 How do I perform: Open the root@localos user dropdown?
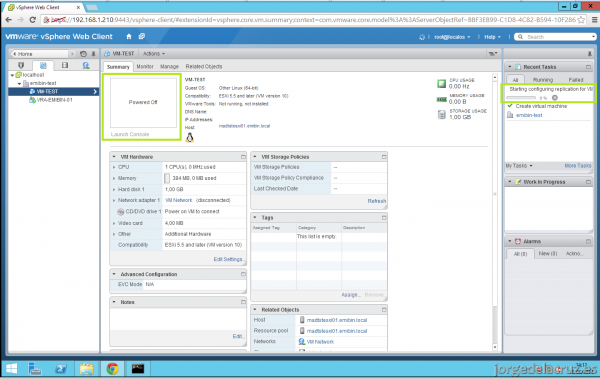(x=452, y=37)
